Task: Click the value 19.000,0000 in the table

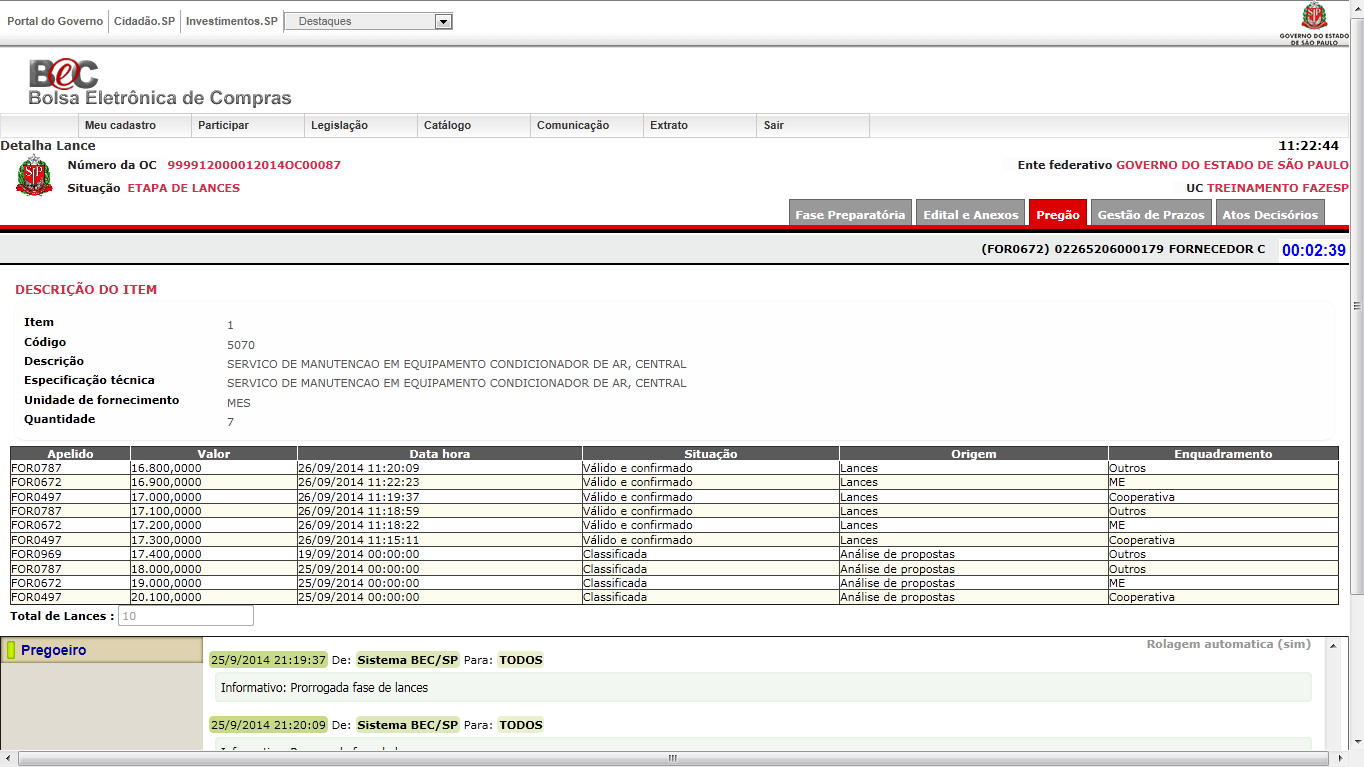Action: click(x=167, y=583)
